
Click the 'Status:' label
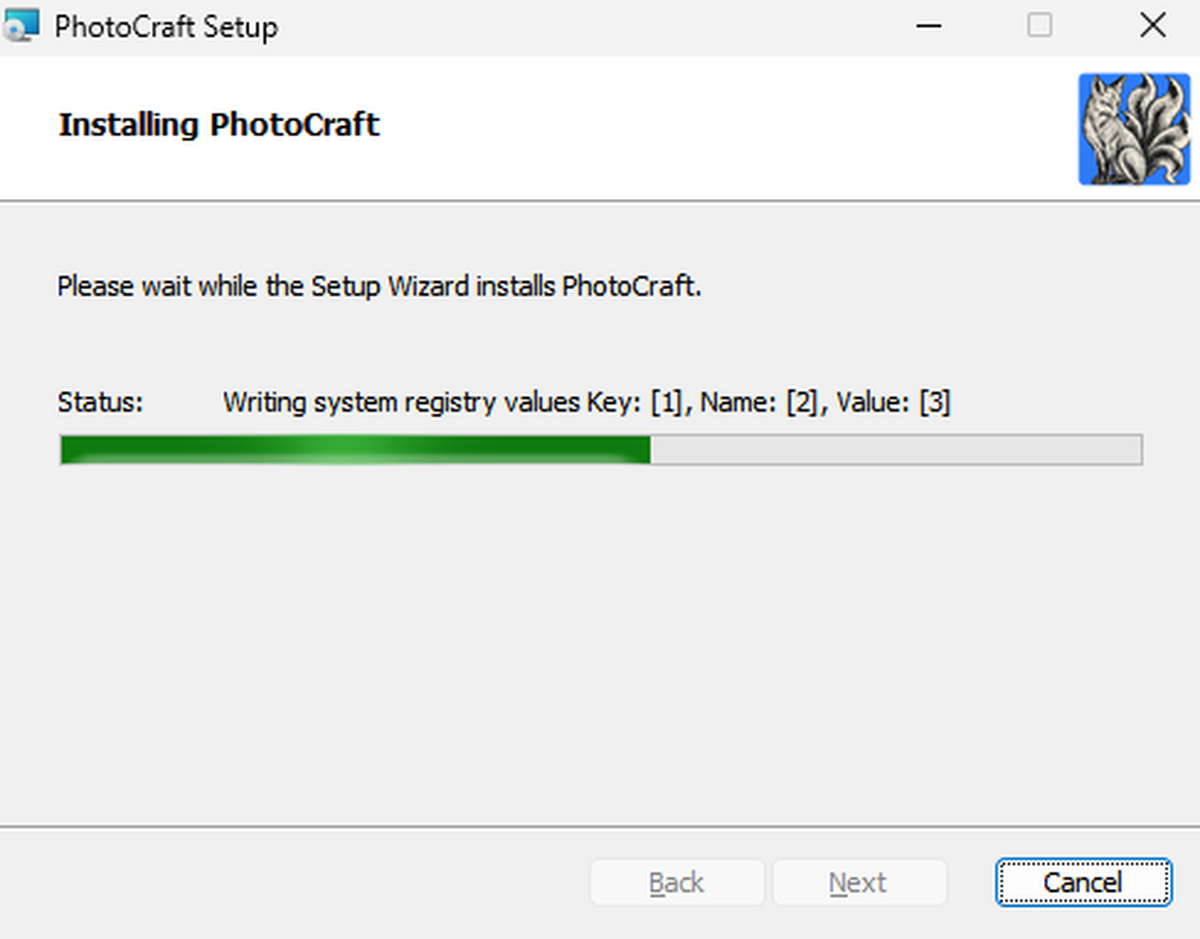tap(101, 402)
